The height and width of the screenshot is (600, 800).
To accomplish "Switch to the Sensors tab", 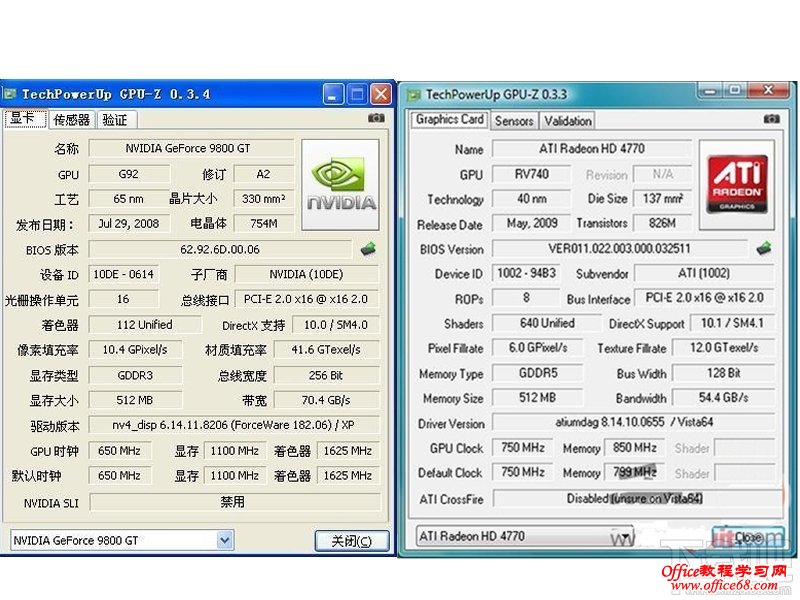I will (x=514, y=121).
